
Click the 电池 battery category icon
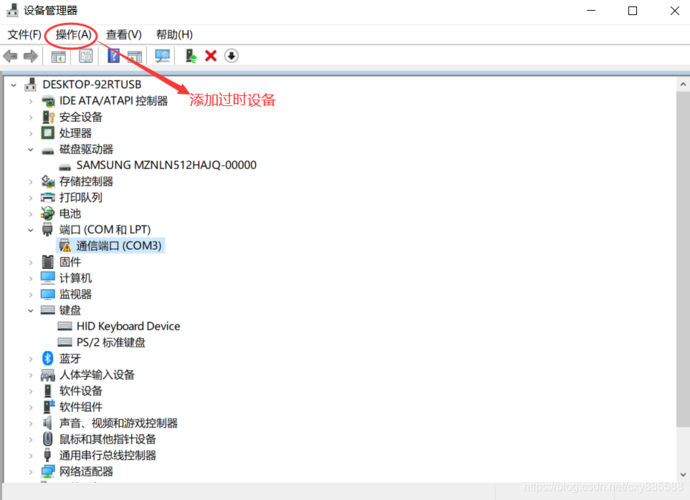47,214
